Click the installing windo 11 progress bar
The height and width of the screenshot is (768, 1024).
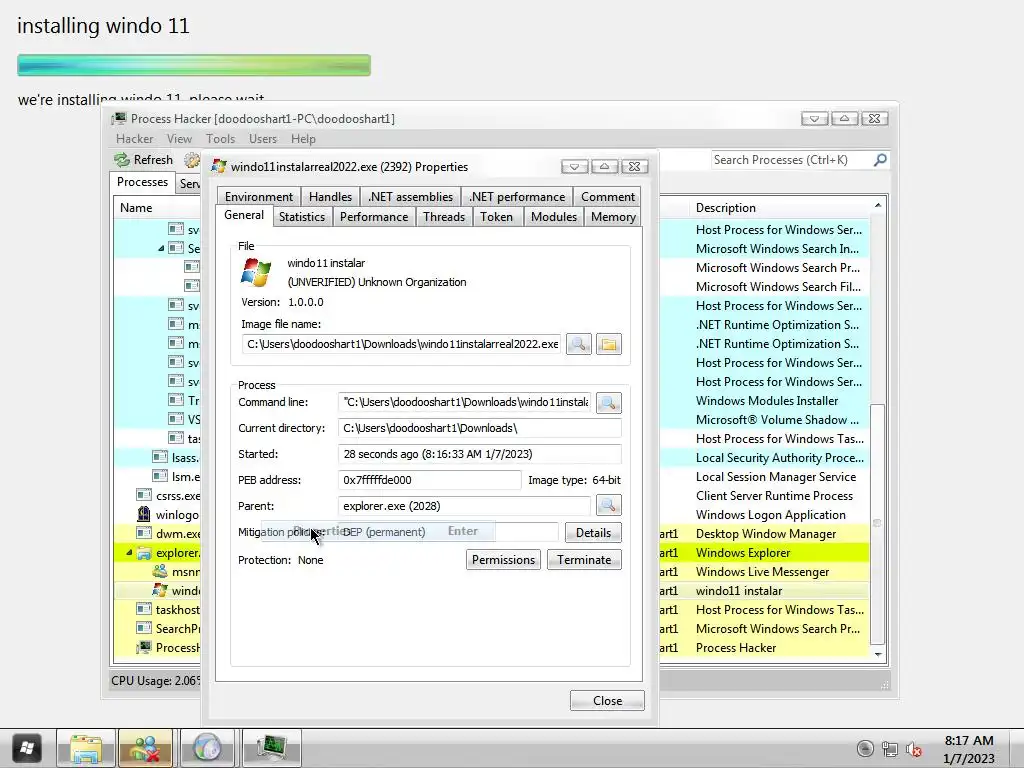click(x=194, y=65)
